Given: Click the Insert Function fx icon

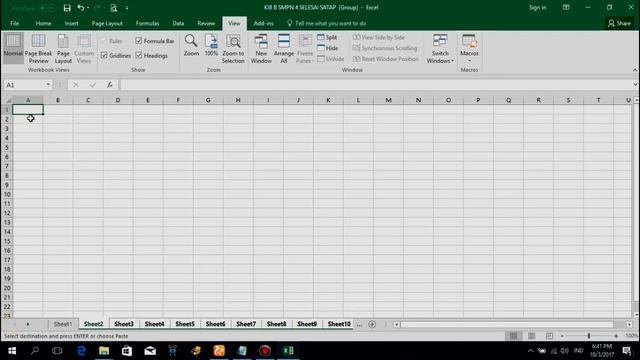Looking at the screenshot, I should tap(109, 85).
